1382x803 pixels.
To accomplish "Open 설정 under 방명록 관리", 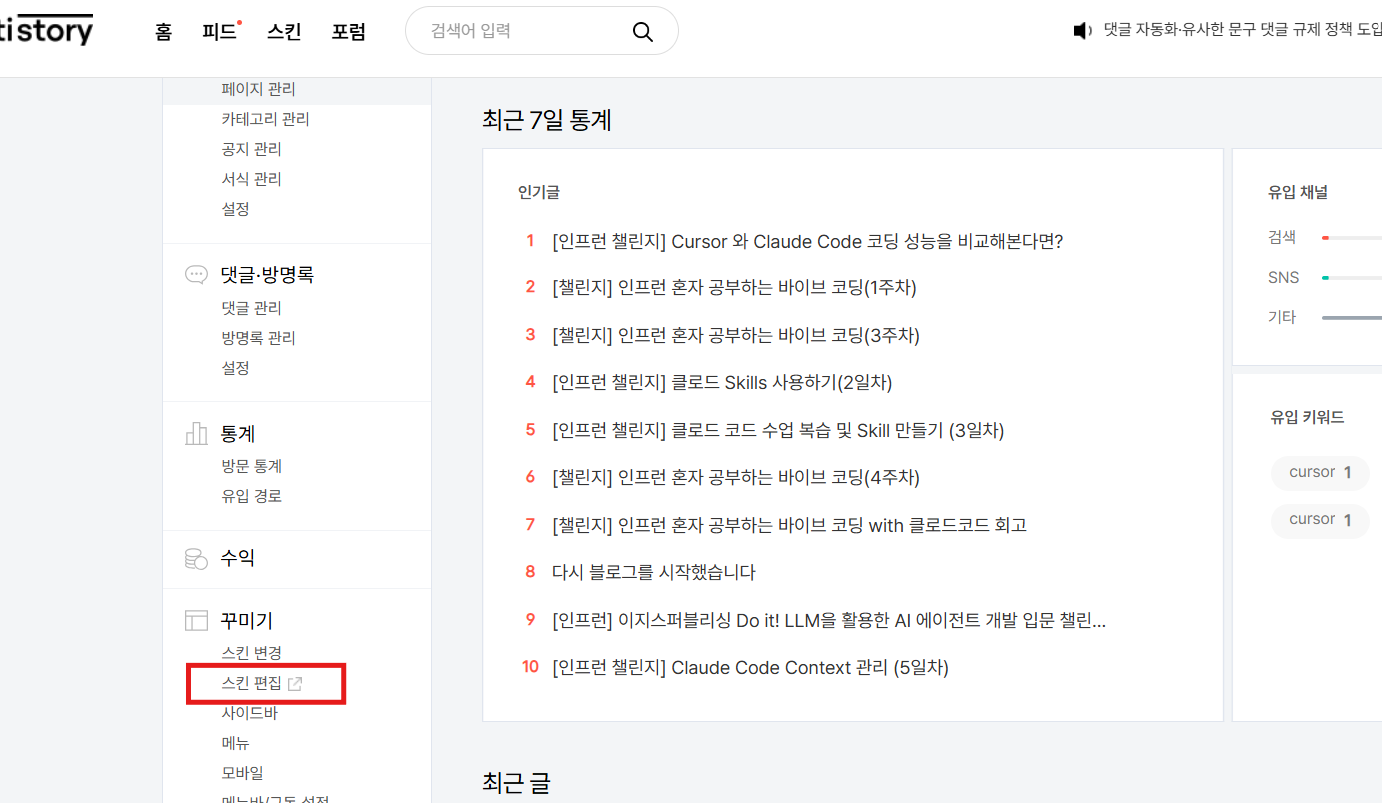I will [235, 368].
